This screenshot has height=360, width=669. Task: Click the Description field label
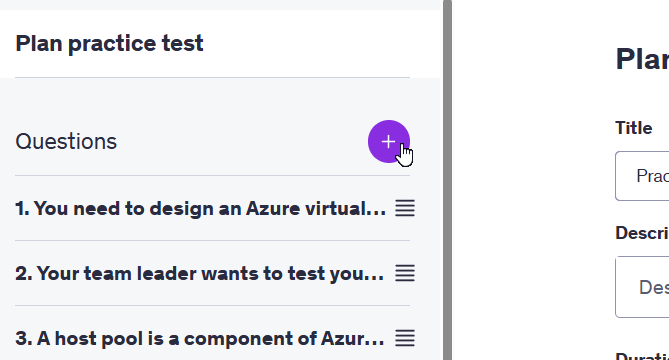(x=642, y=233)
